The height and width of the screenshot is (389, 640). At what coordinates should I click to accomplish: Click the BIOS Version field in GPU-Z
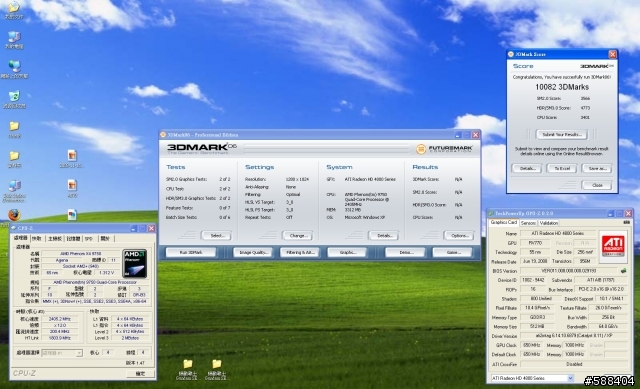click(569, 271)
